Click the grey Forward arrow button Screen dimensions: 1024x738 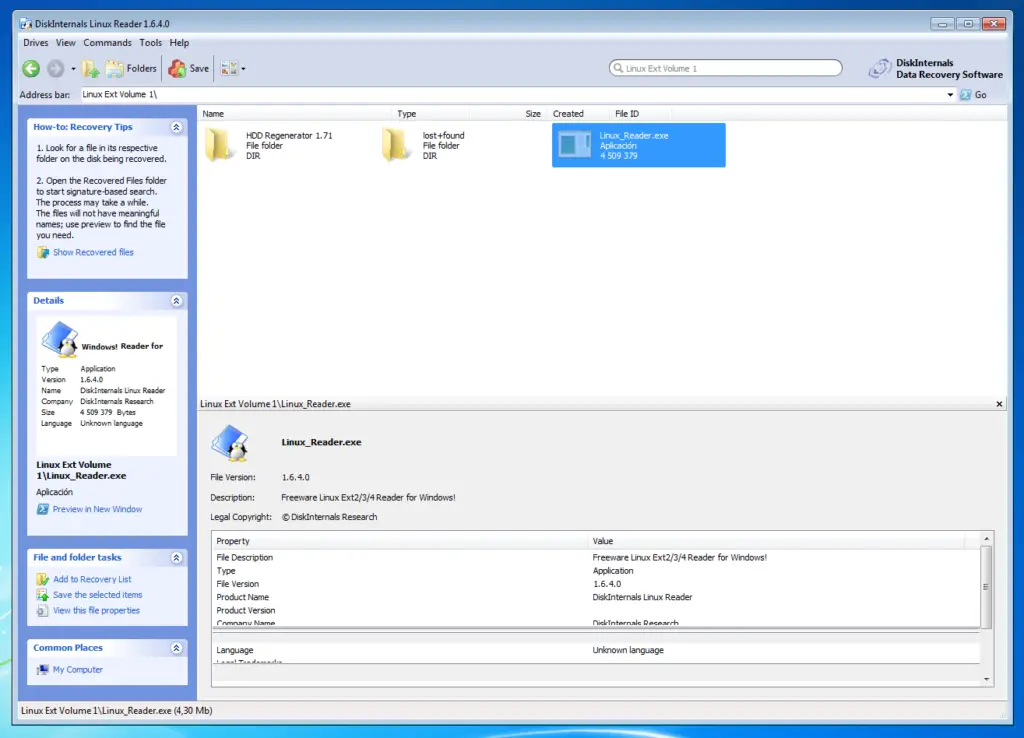(x=56, y=69)
